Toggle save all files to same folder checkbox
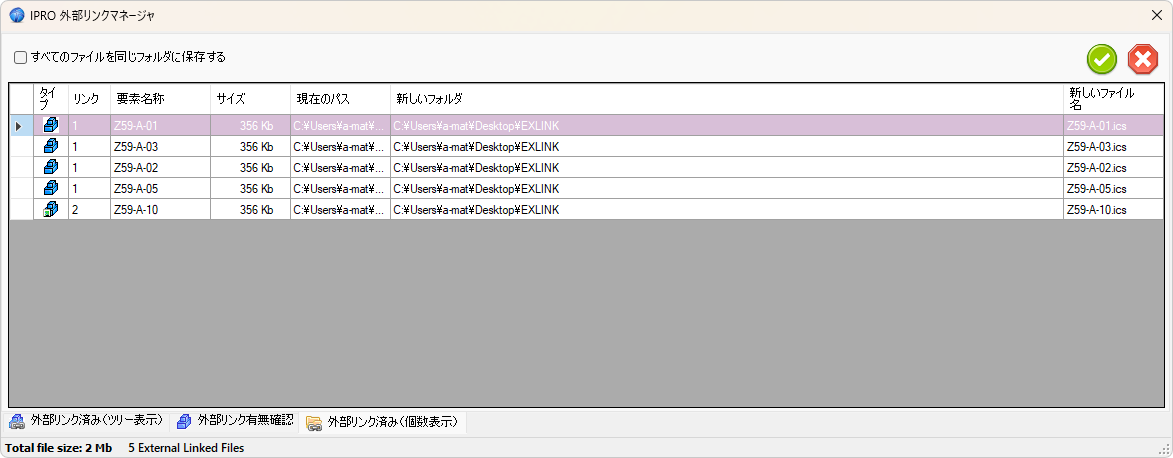This screenshot has height=458, width=1173. [20, 57]
